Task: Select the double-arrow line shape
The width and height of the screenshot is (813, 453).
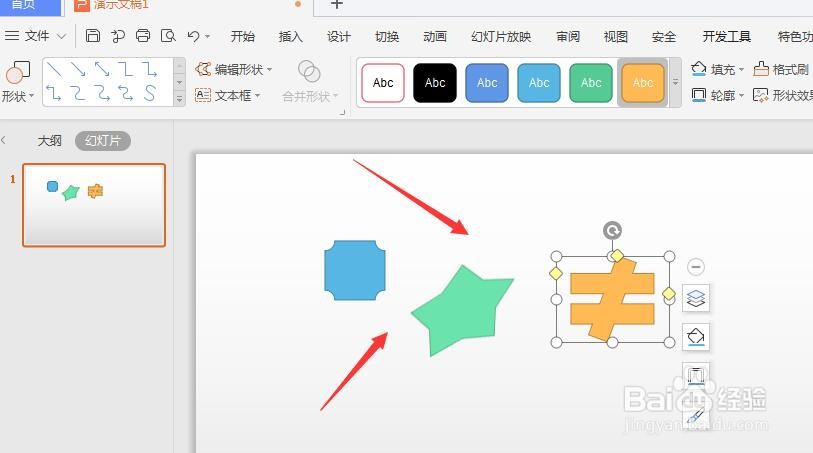Action: click(102, 69)
